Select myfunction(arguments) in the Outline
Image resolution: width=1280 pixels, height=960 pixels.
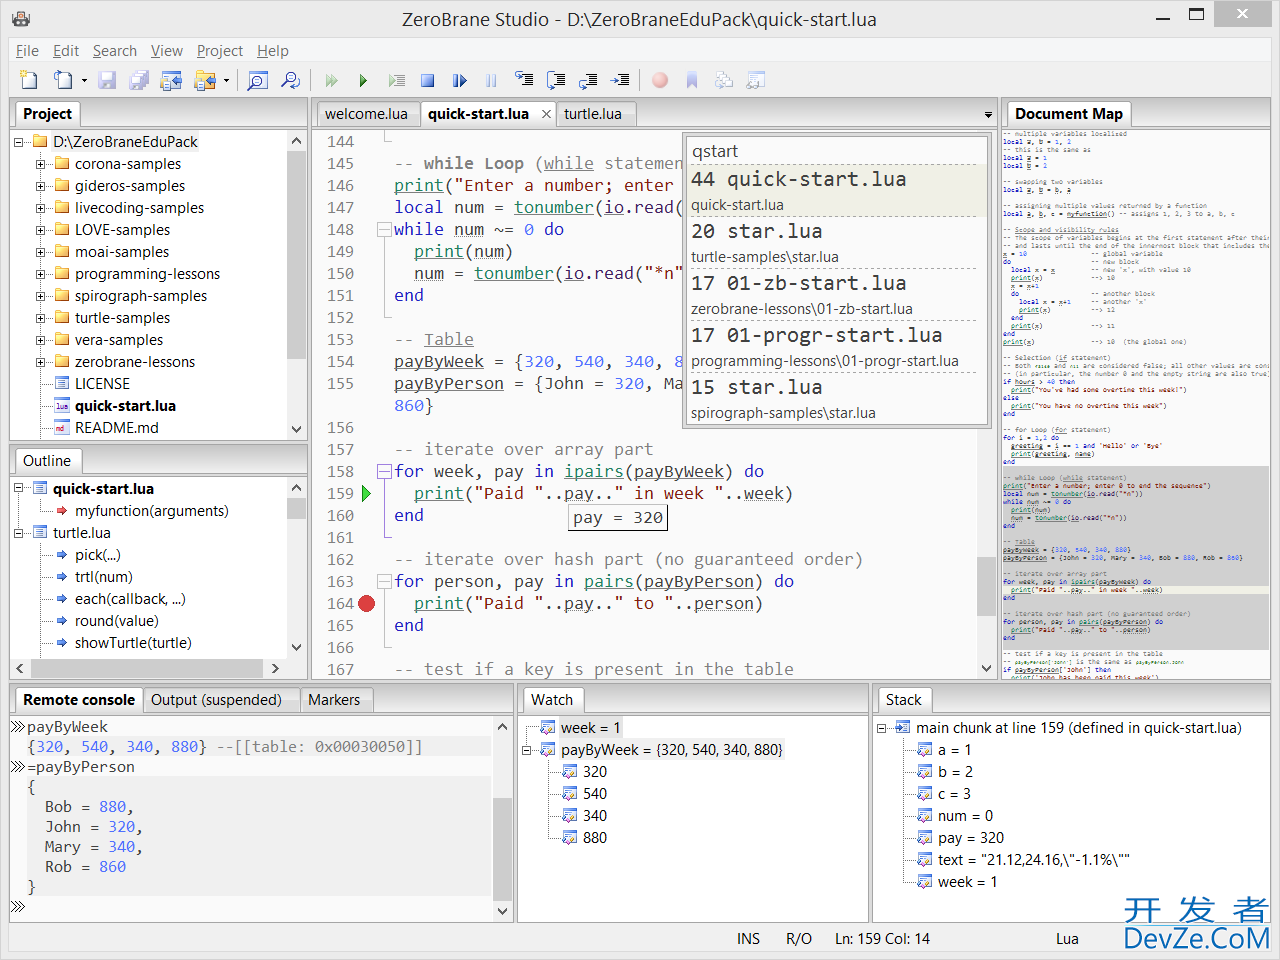[x=151, y=511]
